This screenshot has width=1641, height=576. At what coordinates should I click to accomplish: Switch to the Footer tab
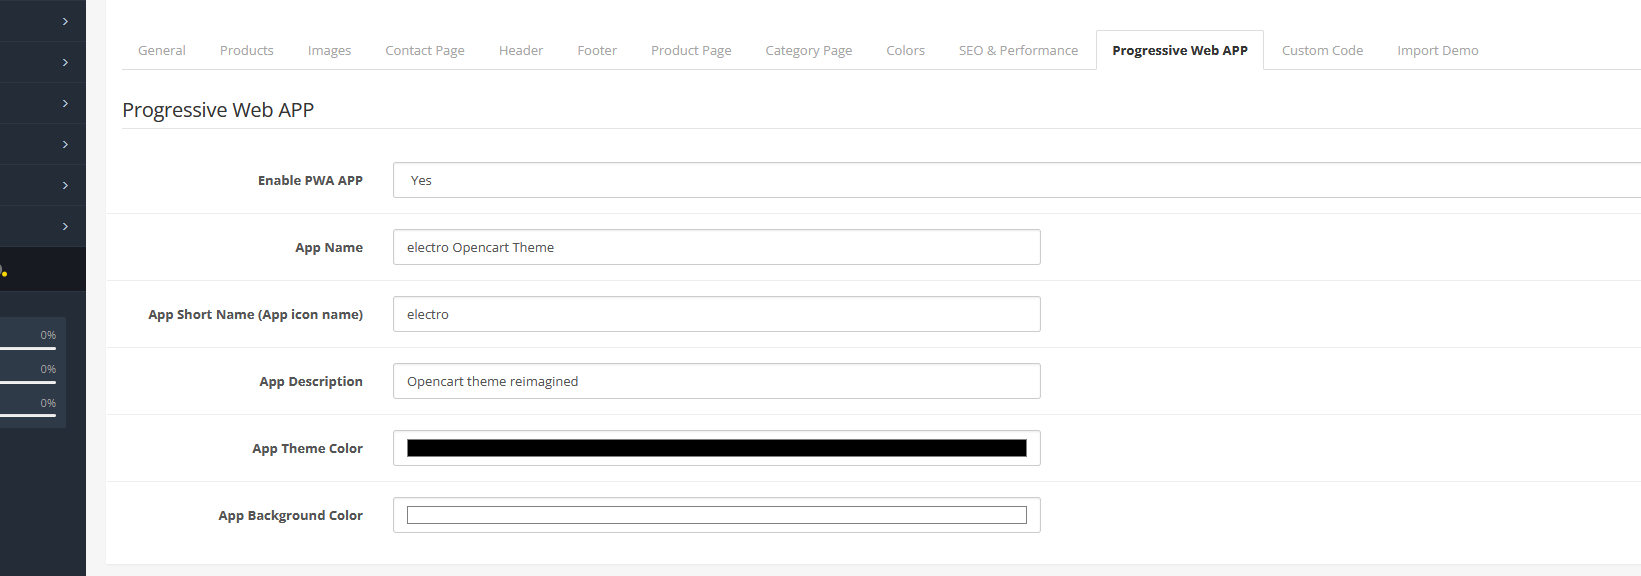[x=597, y=50]
